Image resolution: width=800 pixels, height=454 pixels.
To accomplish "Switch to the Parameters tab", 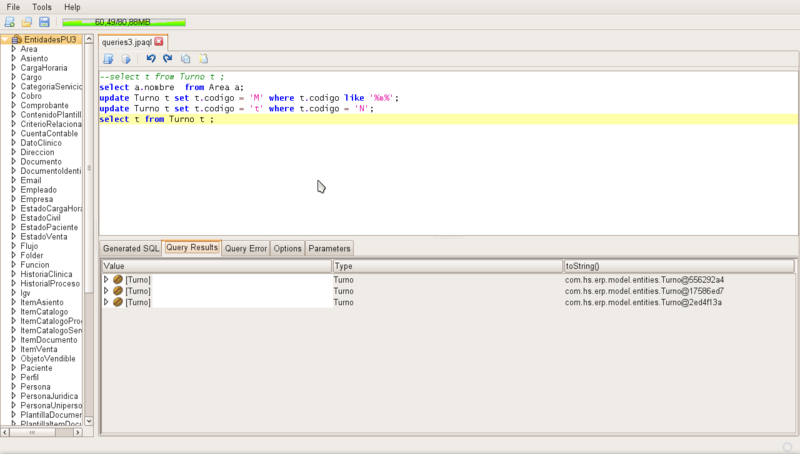I will pos(329,248).
